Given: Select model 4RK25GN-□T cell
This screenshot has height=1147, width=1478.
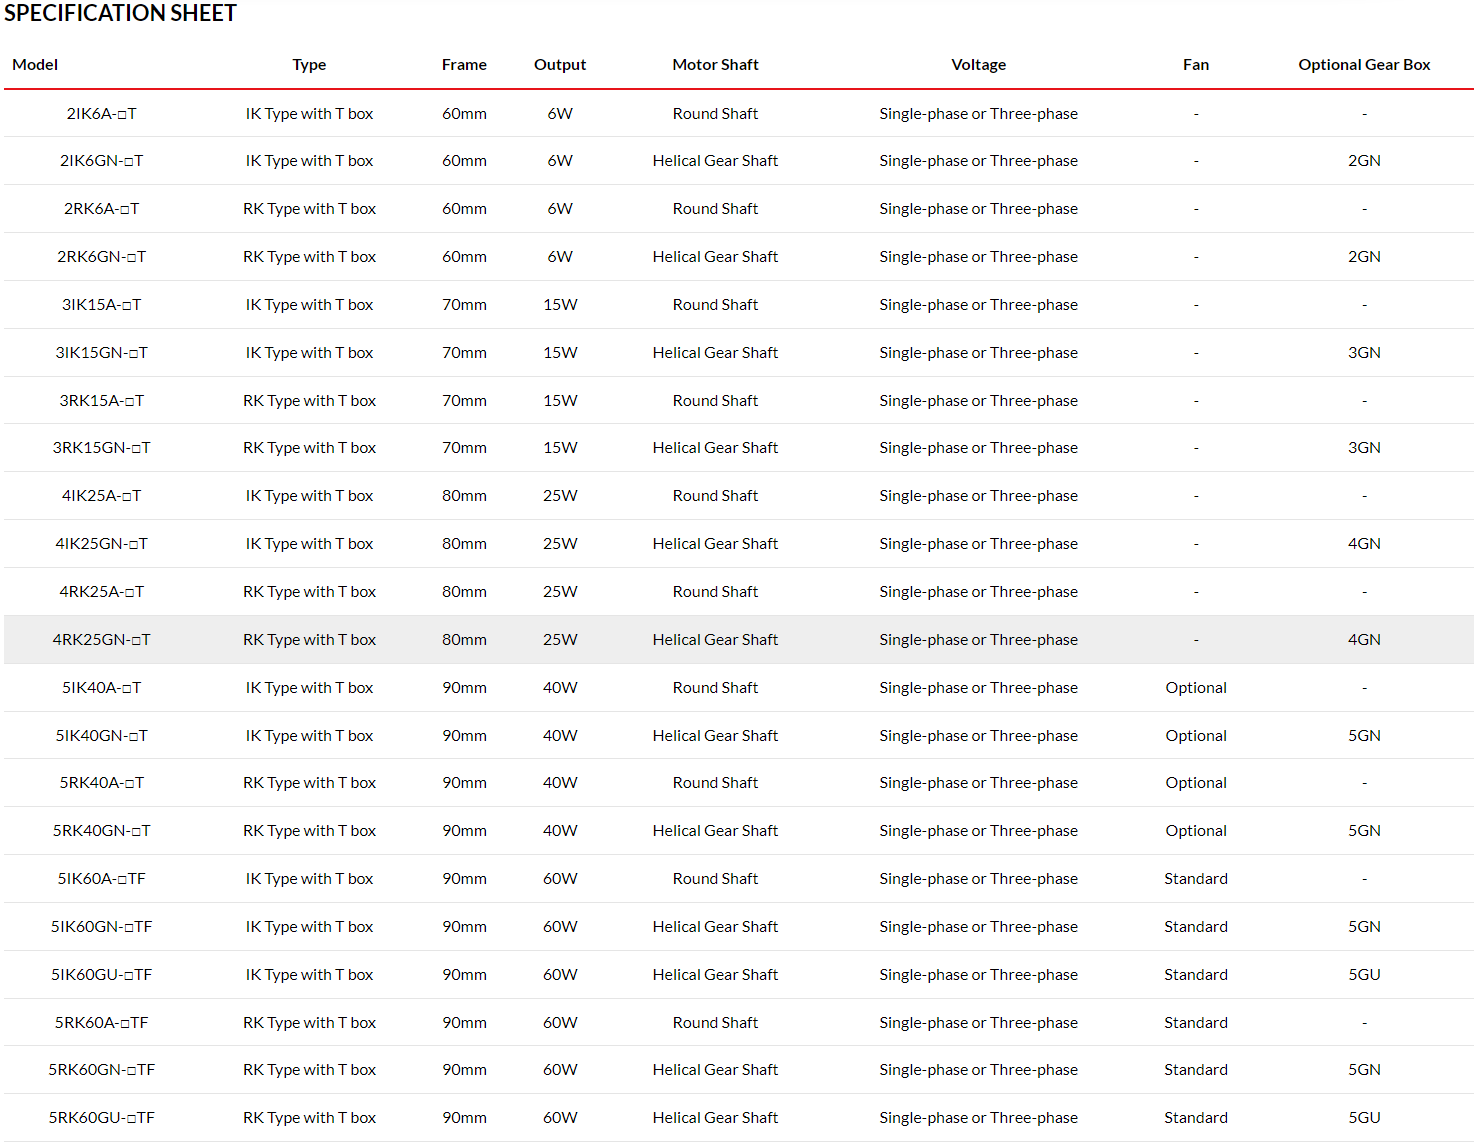Looking at the screenshot, I should coord(101,640).
